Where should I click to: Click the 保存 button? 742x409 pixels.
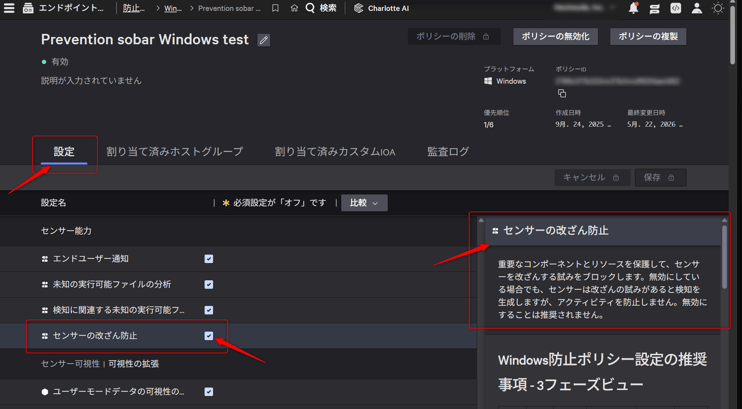pos(661,178)
